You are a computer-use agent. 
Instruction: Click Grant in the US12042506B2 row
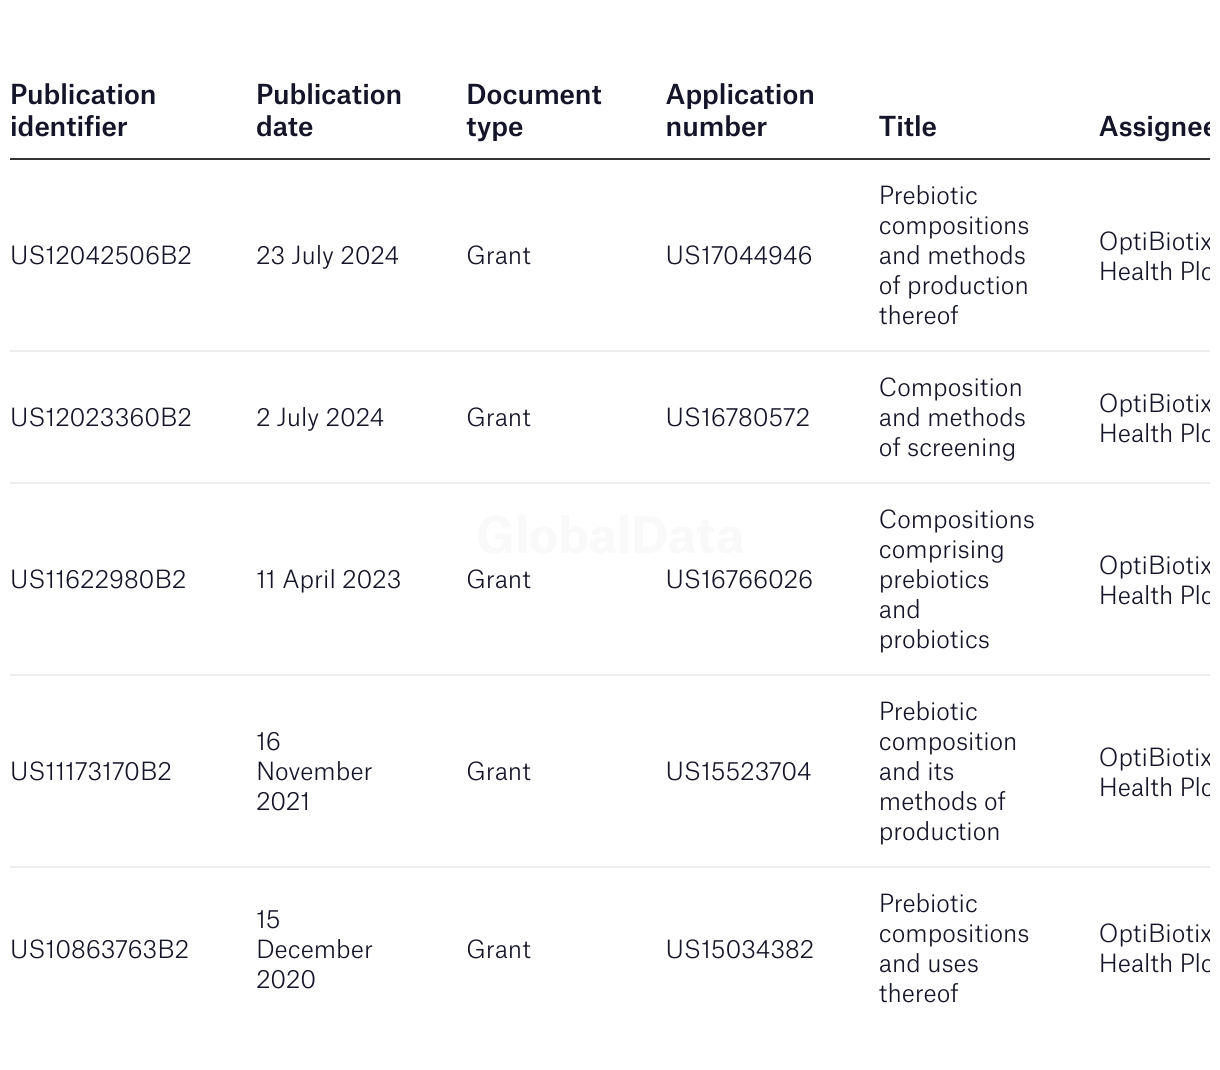tap(499, 256)
